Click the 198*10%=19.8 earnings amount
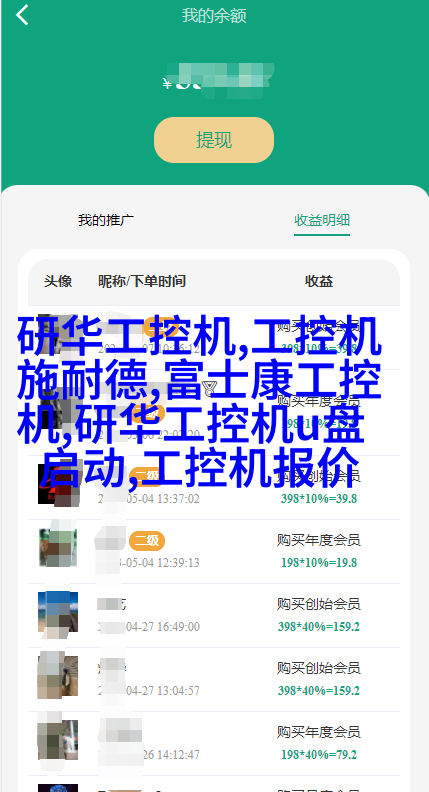 (x=319, y=563)
